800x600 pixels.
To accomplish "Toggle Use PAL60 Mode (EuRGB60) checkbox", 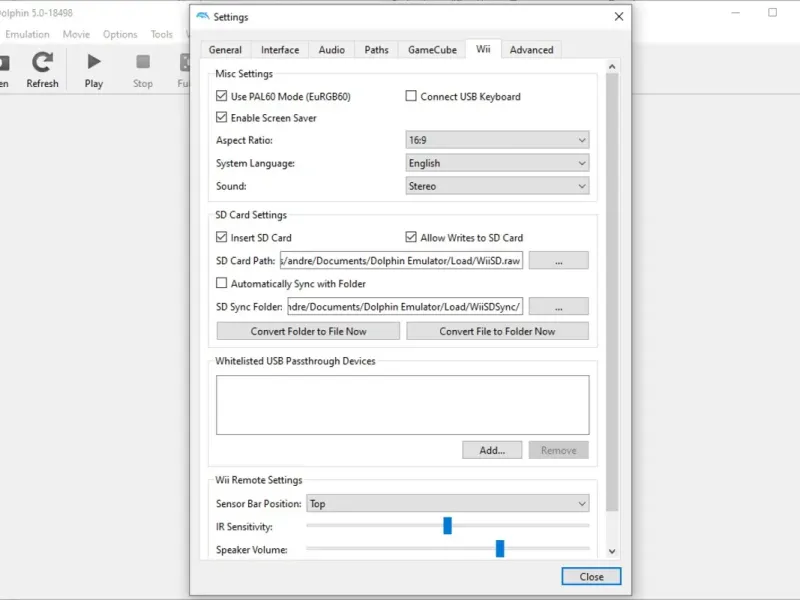I will [x=221, y=96].
